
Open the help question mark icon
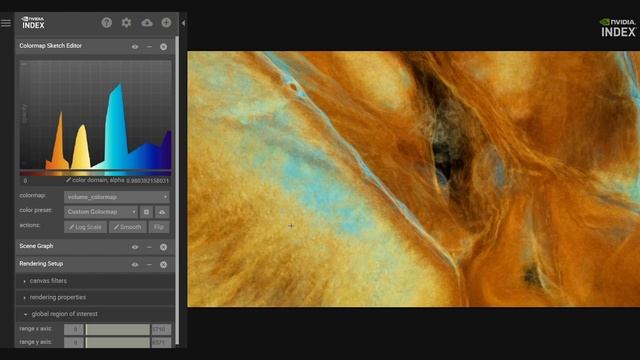[x=107, y=22]
